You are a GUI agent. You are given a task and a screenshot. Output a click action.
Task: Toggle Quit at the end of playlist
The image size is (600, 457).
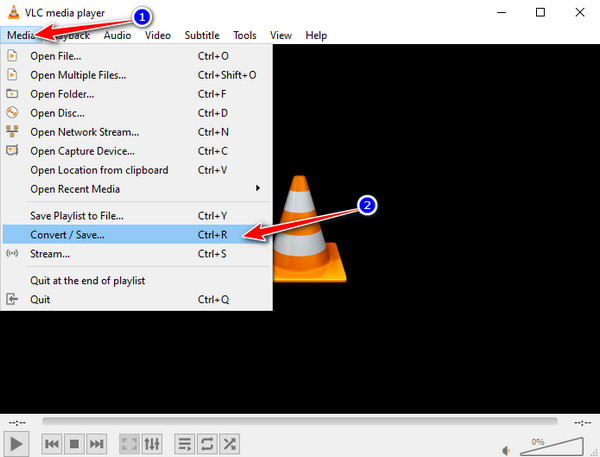(x=136, y=281)
